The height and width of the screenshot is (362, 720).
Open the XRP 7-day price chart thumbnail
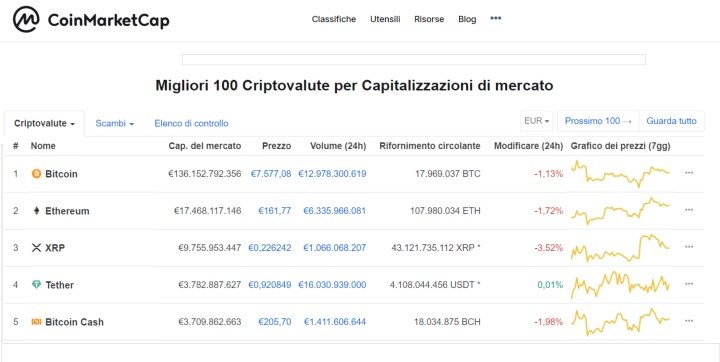pos(620,248)
